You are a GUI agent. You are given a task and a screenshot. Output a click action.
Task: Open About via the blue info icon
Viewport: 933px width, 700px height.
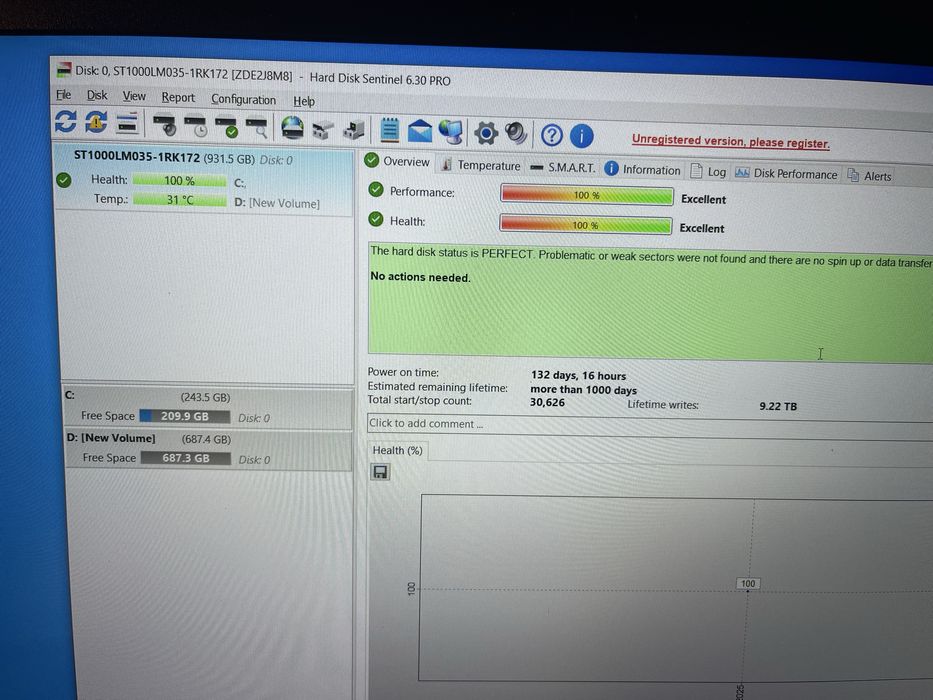[581, 136]
